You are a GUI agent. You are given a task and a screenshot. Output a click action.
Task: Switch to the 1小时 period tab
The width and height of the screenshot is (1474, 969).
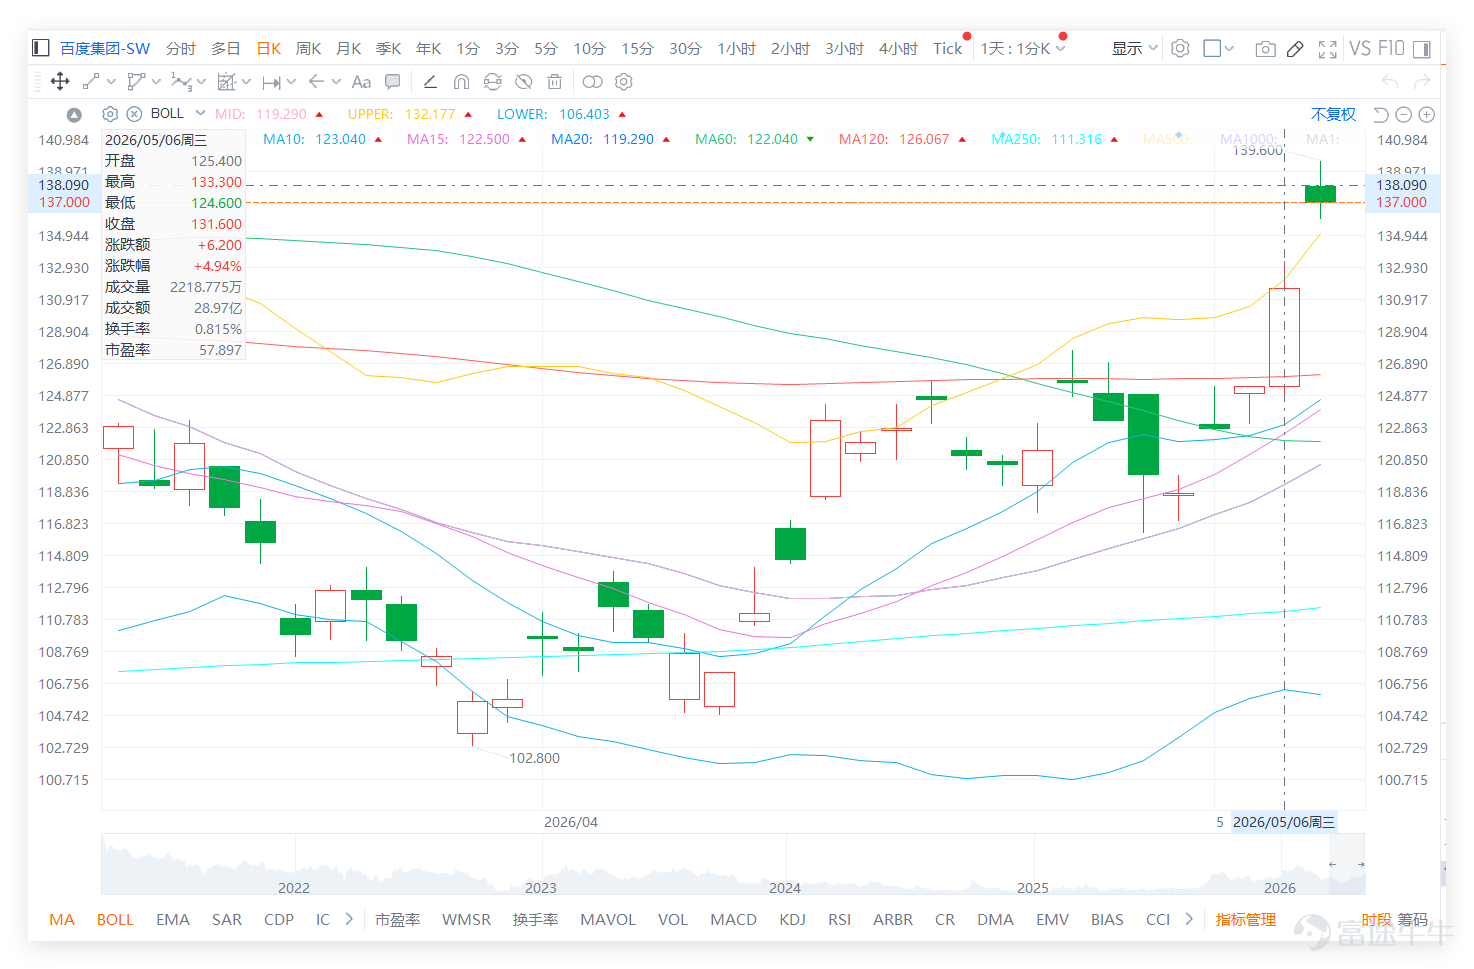point(736,48)
